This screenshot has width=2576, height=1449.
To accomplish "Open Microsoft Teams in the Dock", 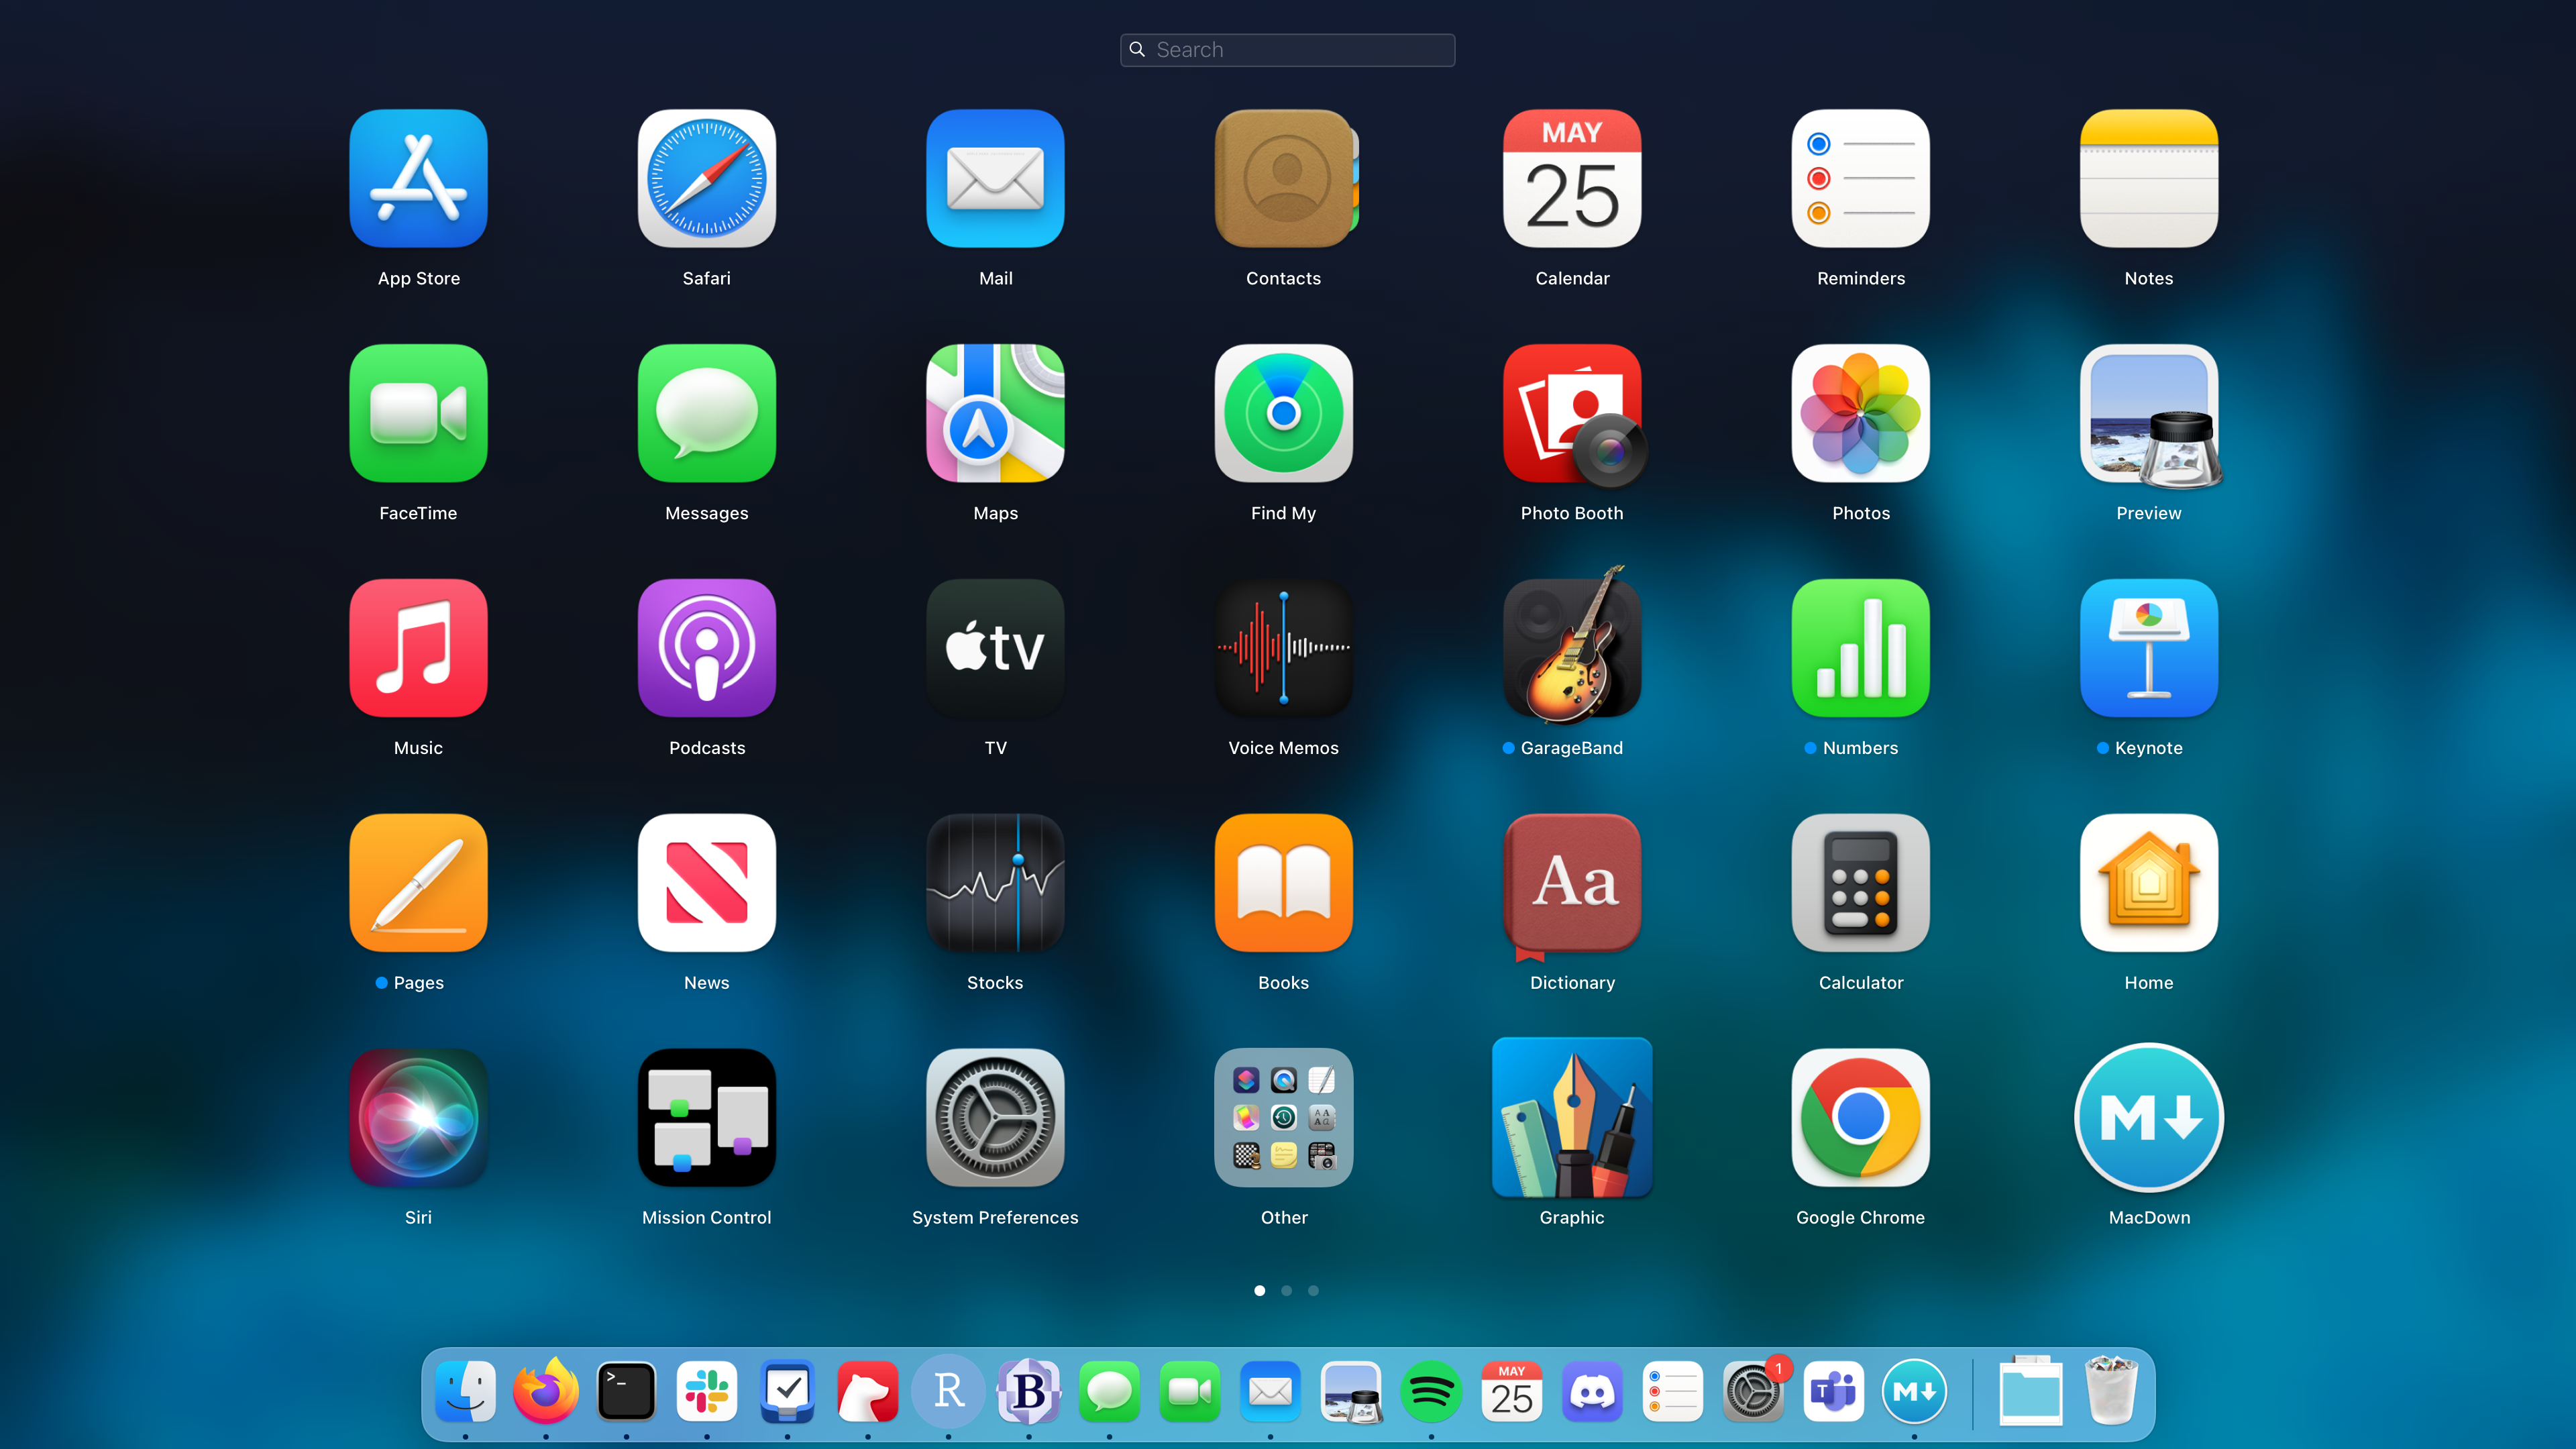I will [x=1834, y=1391].
